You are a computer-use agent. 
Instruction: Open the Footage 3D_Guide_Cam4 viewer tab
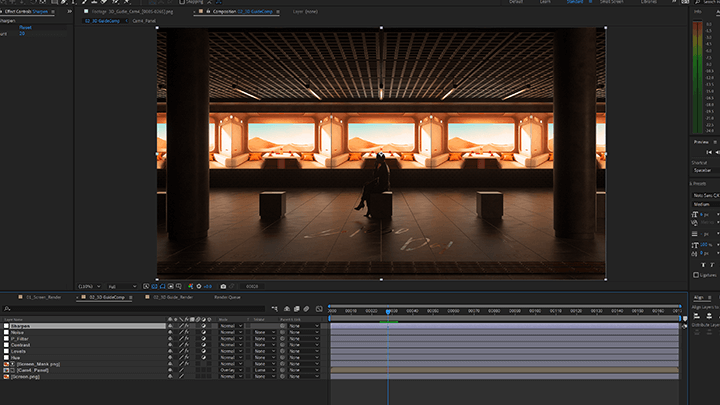[x=132, y=11]
